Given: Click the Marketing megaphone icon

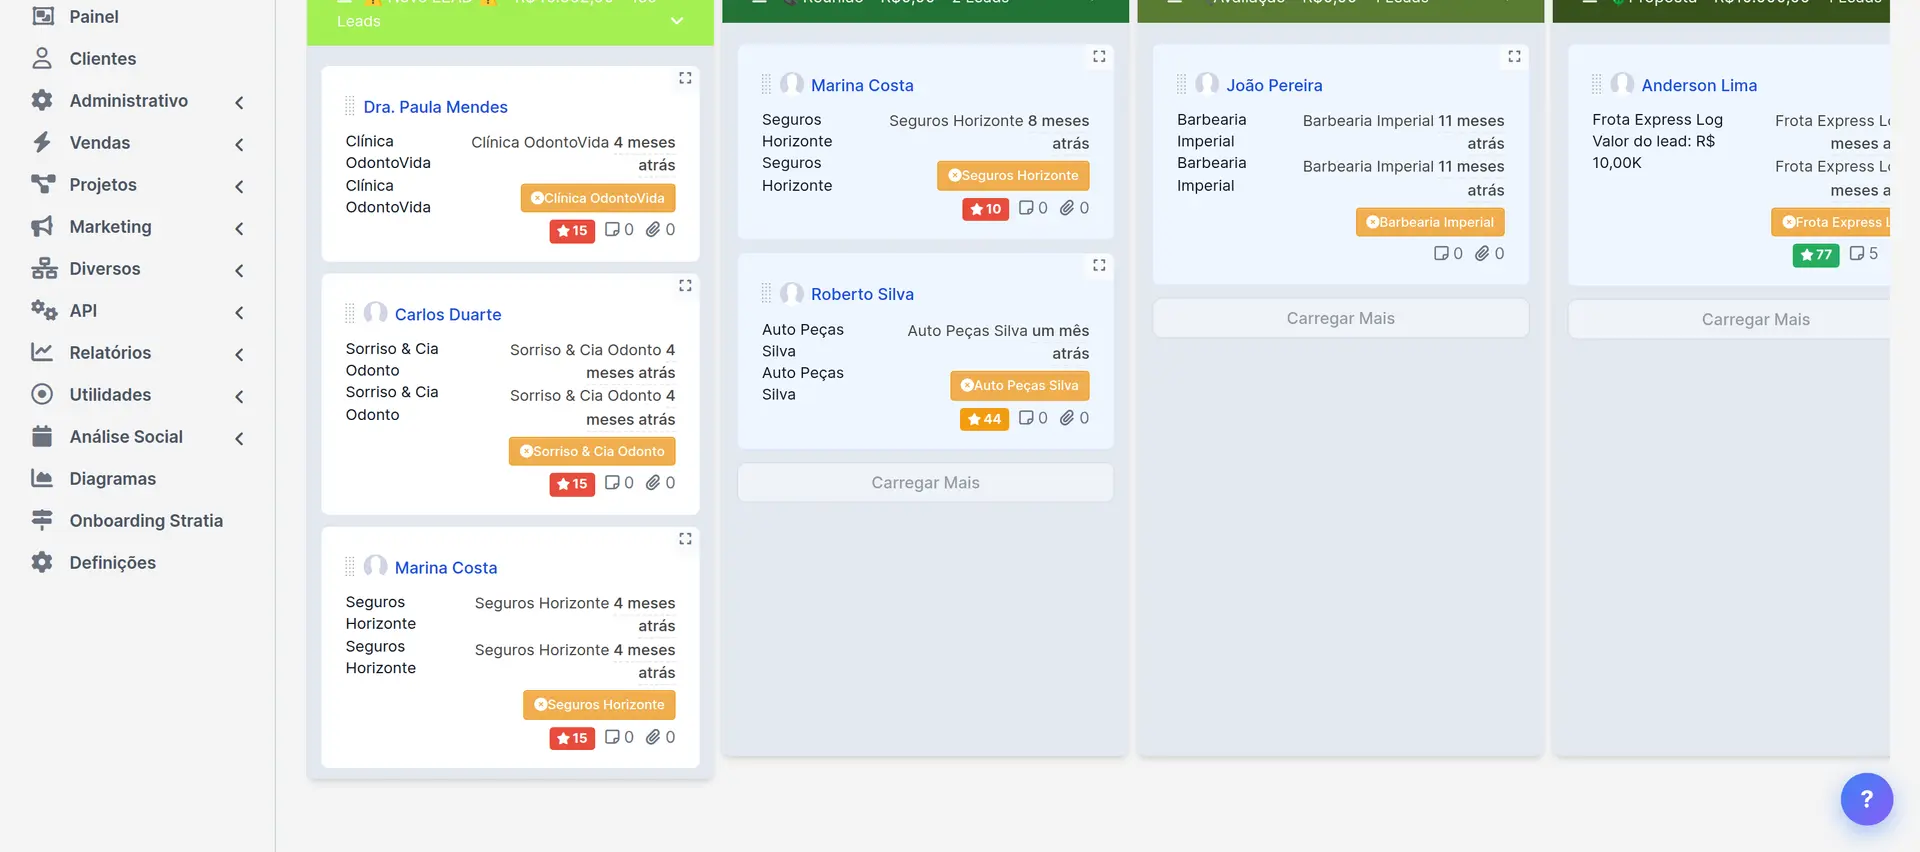Looking at the screenshot, I should (x=42, y=226).
